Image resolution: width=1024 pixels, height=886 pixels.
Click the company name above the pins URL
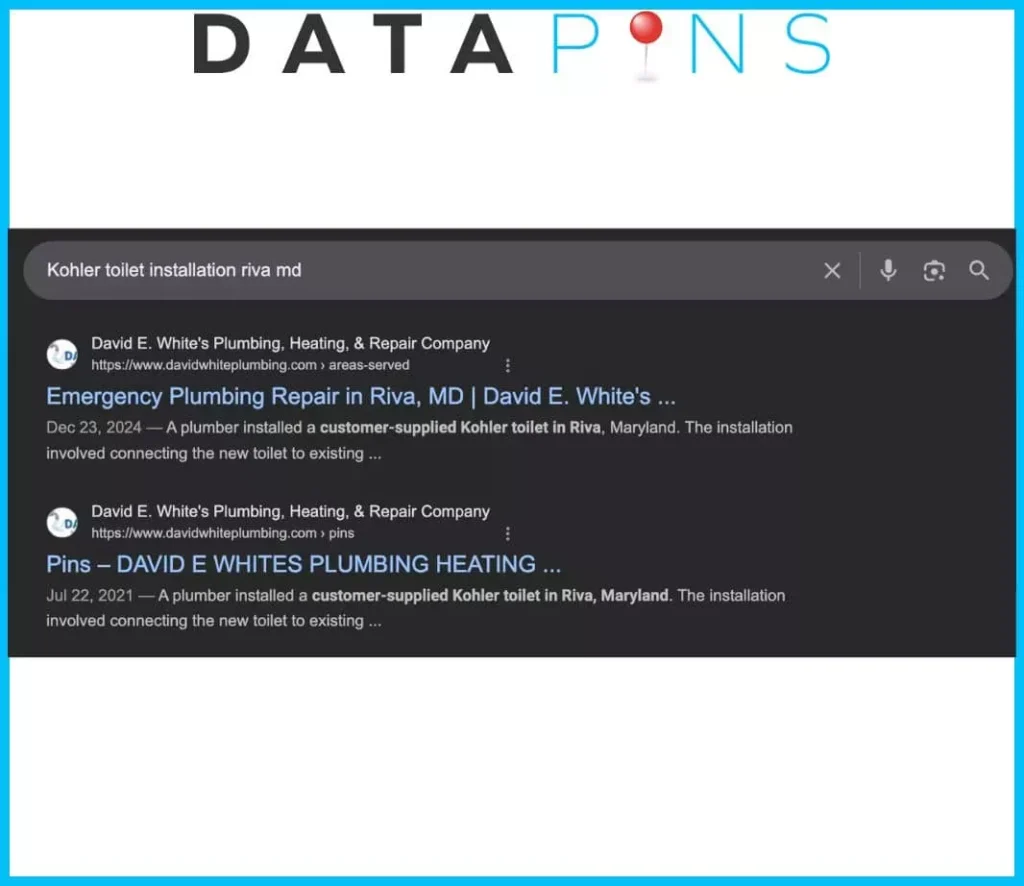coord(290,512)
